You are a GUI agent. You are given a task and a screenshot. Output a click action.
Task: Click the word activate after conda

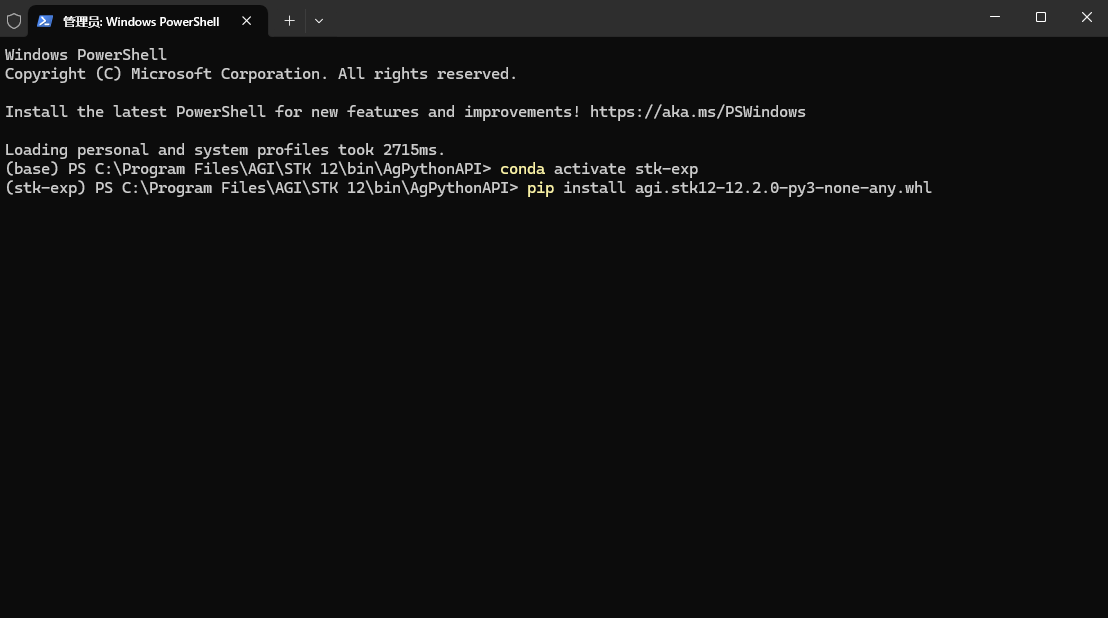(590, 169)
